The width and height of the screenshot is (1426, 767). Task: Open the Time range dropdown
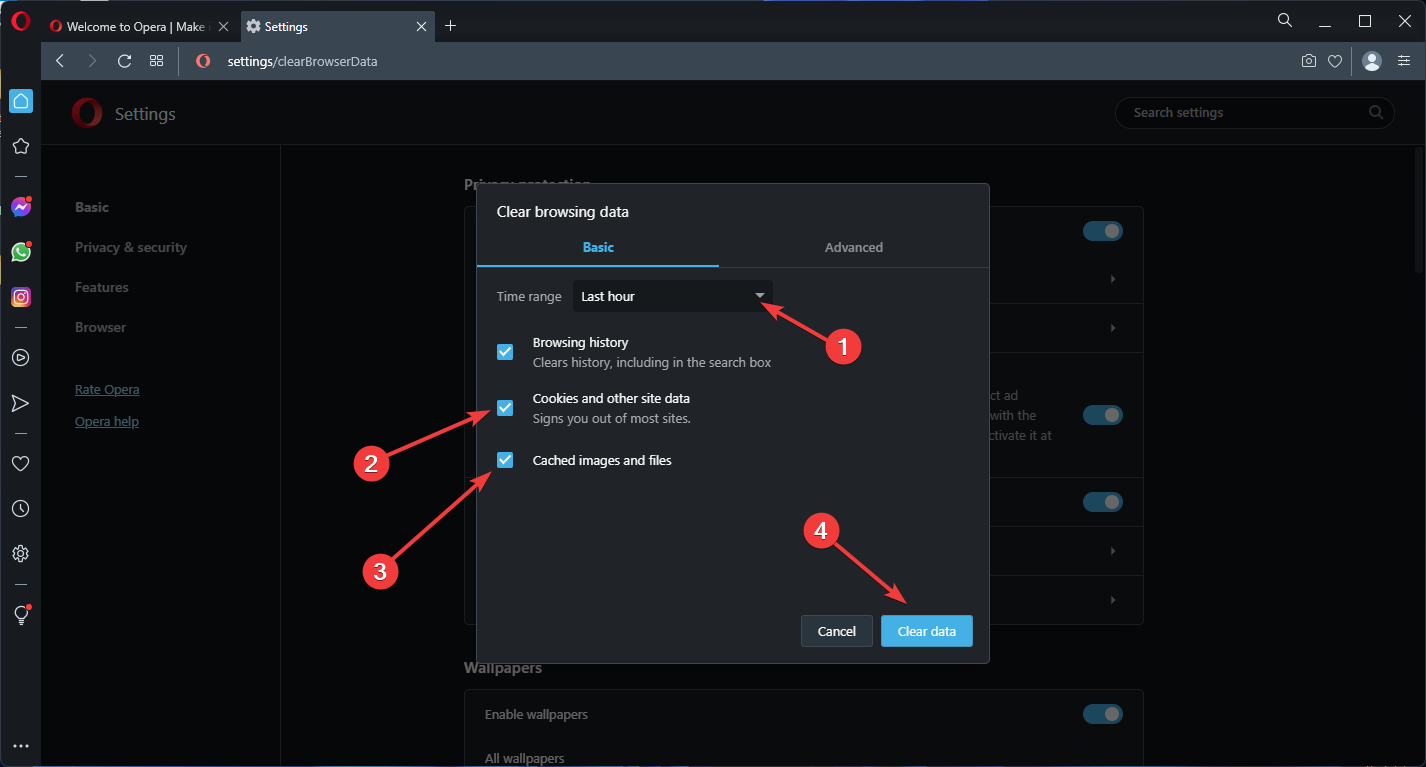(672, 296)
